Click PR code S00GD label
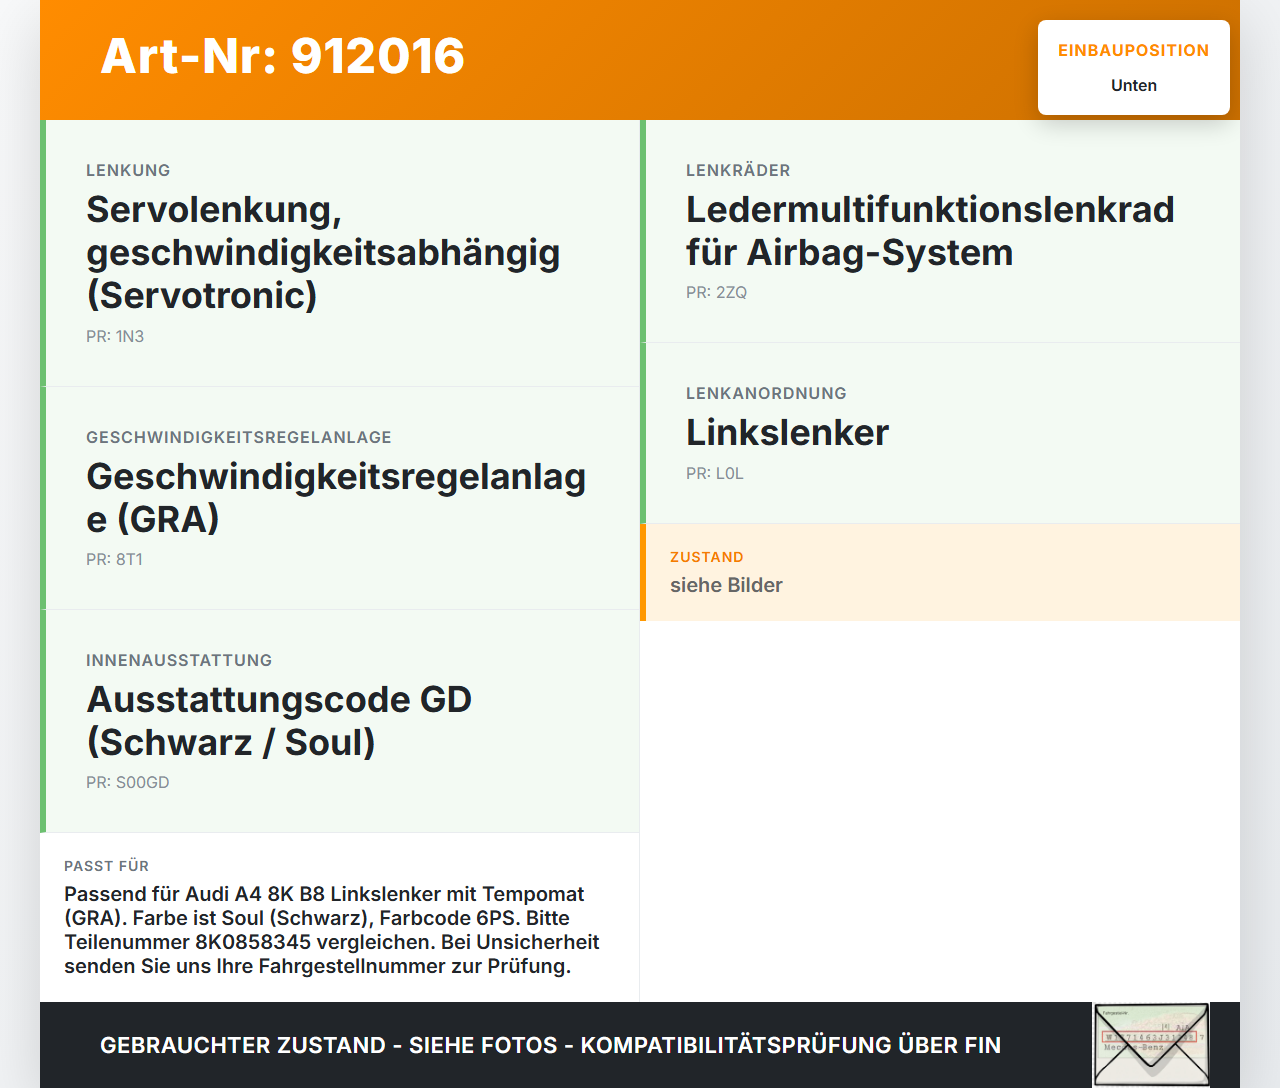 coord(128,783)
